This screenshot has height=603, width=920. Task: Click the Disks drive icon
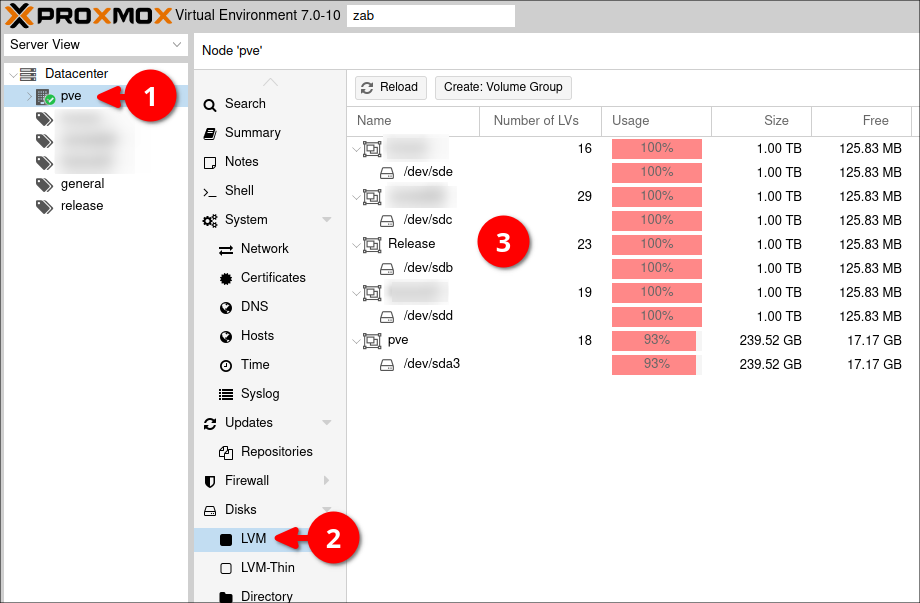click(x=209, y=510)
